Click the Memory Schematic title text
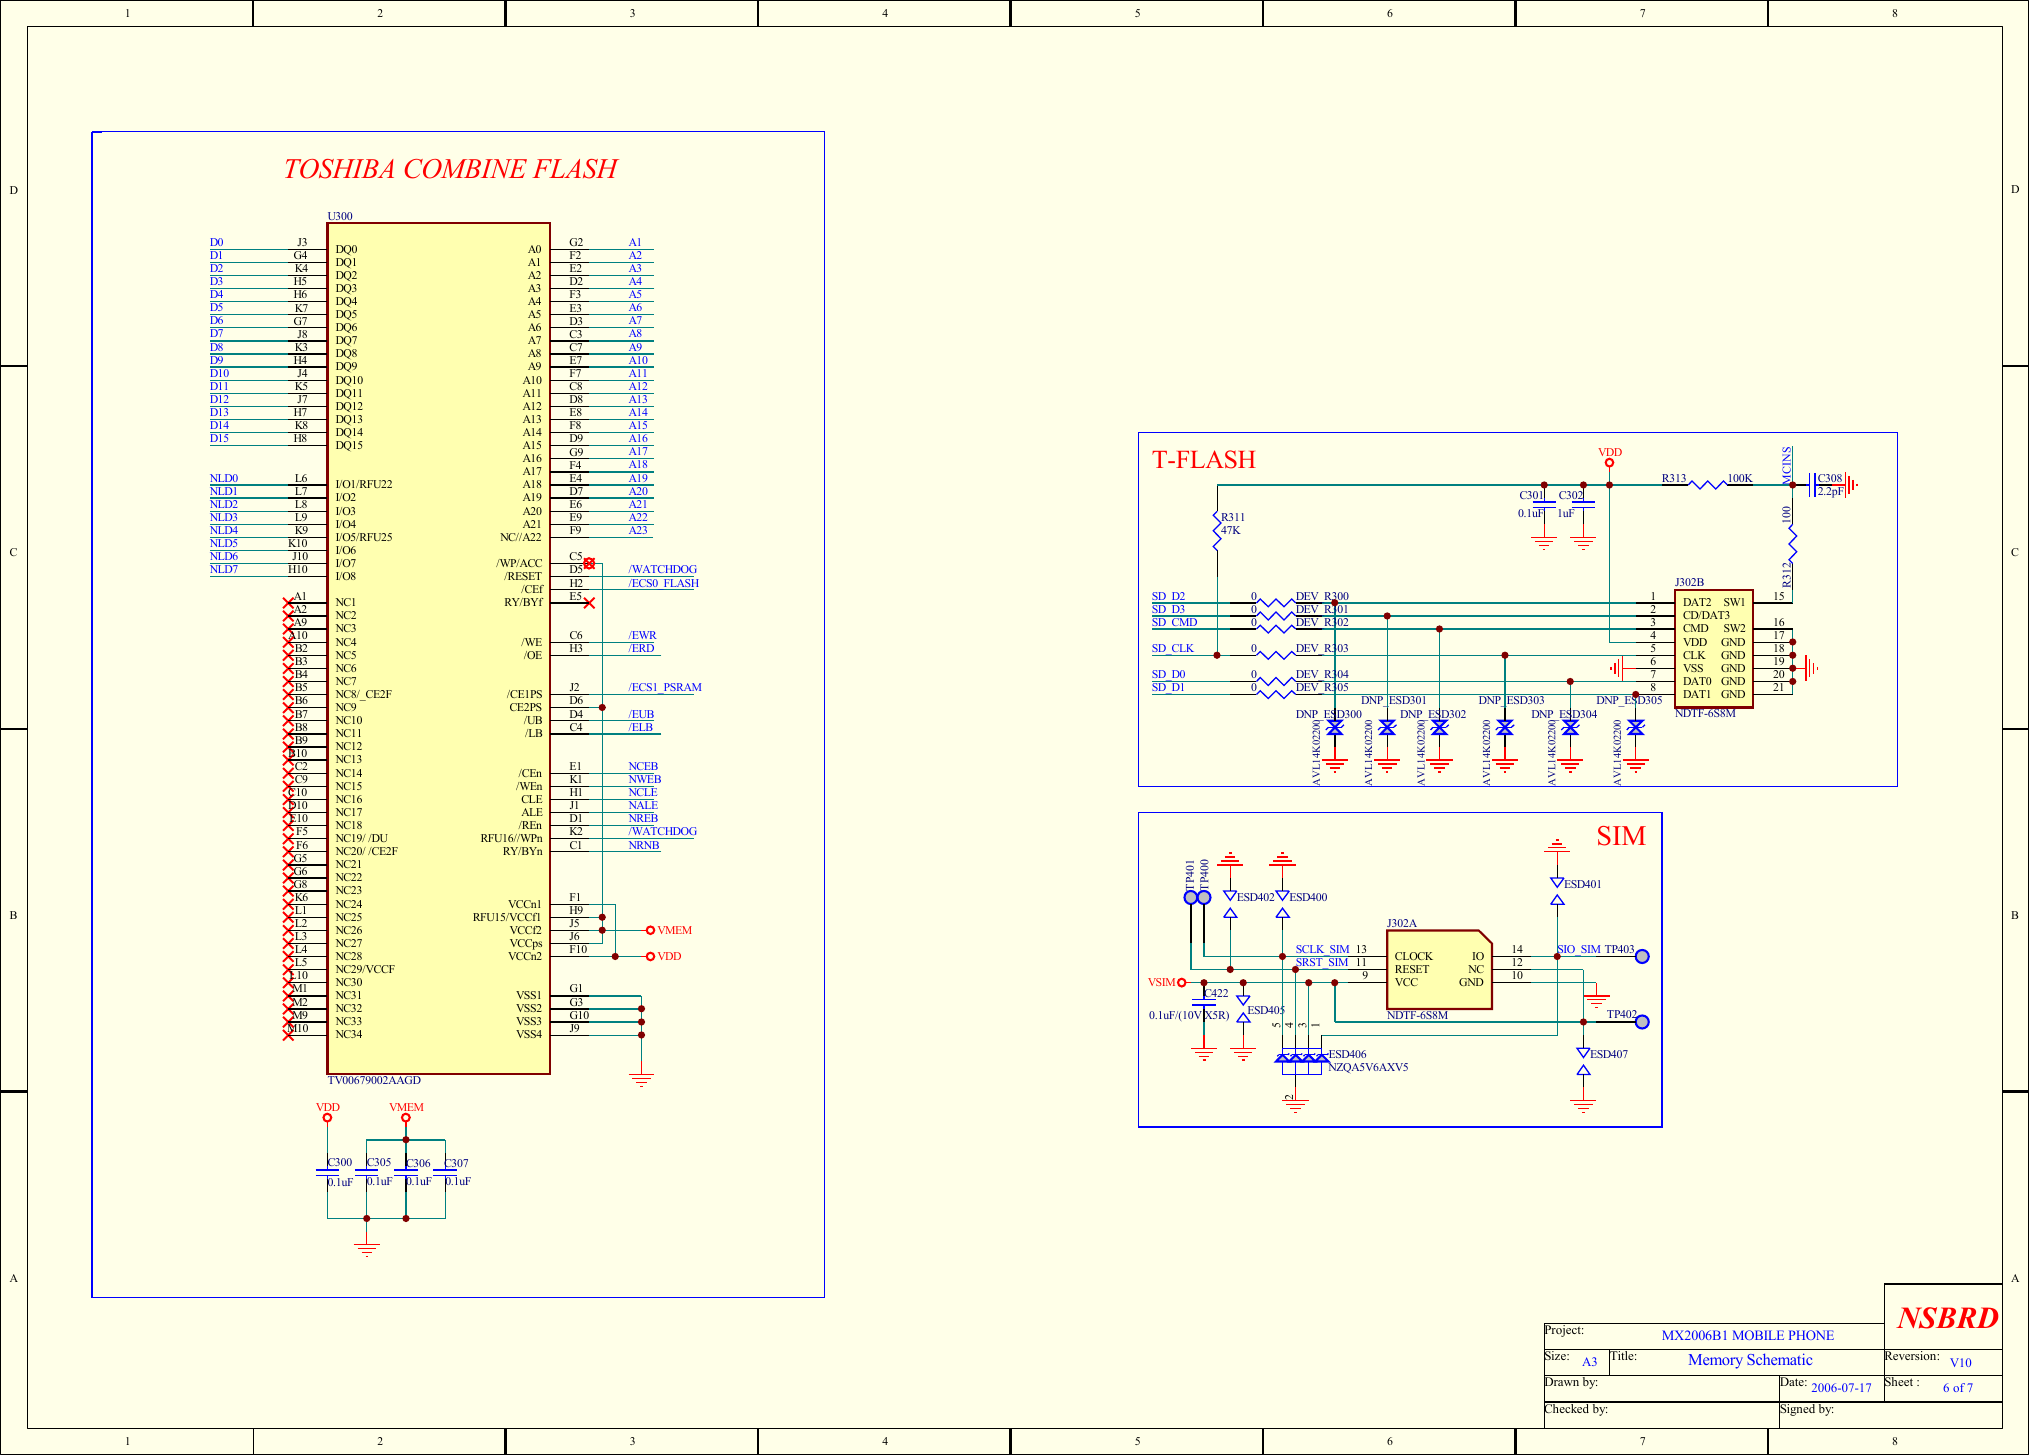 (x=1750, y=1360)
